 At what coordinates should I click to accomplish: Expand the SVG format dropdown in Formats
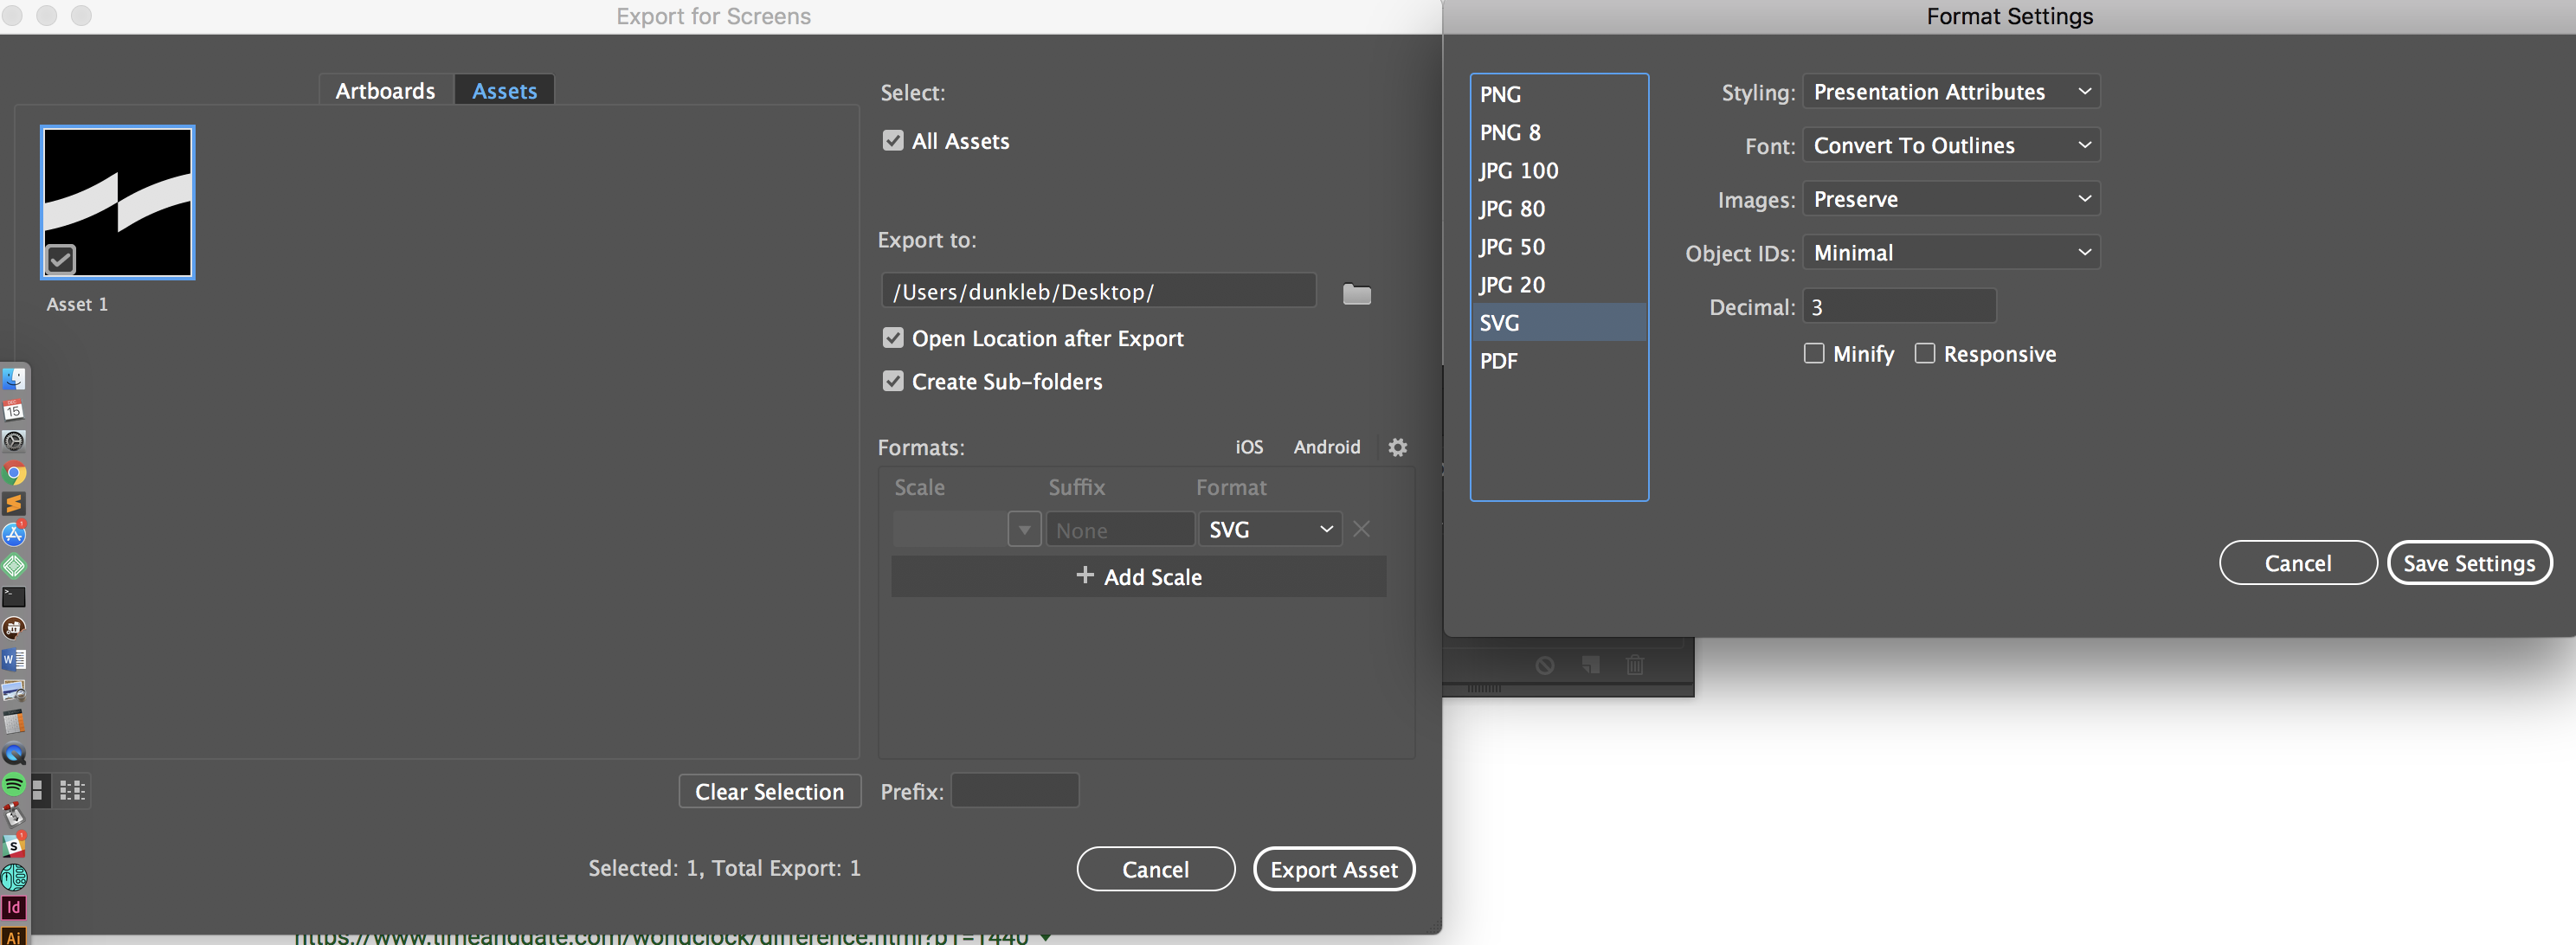(x=1326, y=529)
